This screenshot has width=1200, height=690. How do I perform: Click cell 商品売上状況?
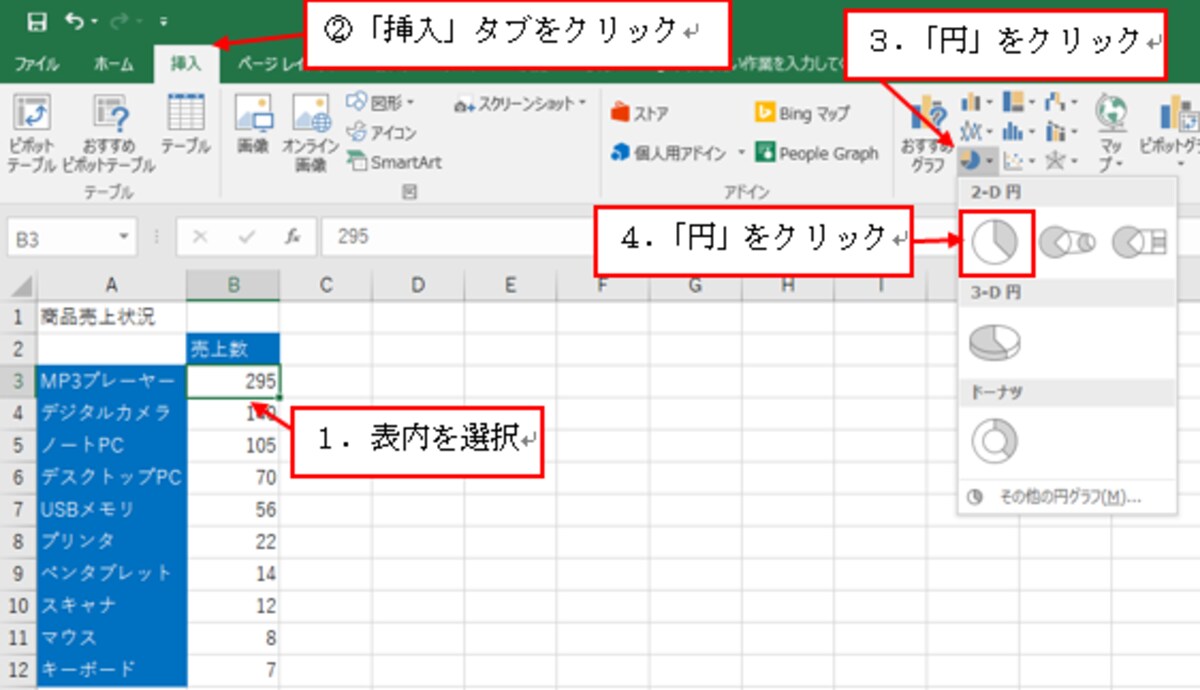pyautogui.click(x=111, y=317)
